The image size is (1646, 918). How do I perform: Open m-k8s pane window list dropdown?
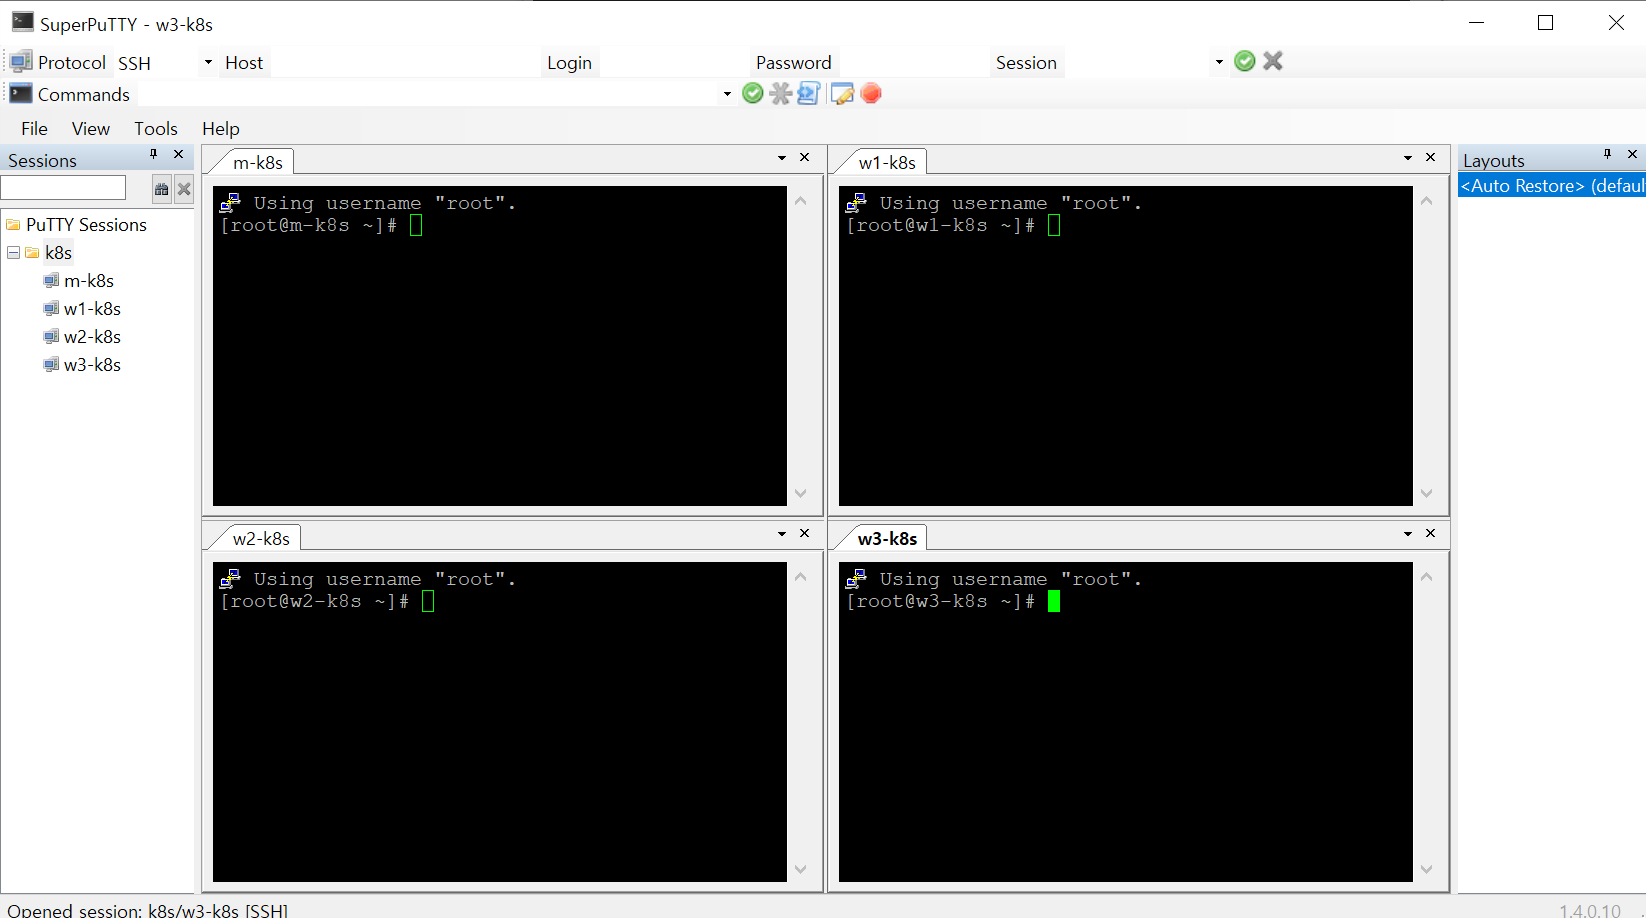782,158
